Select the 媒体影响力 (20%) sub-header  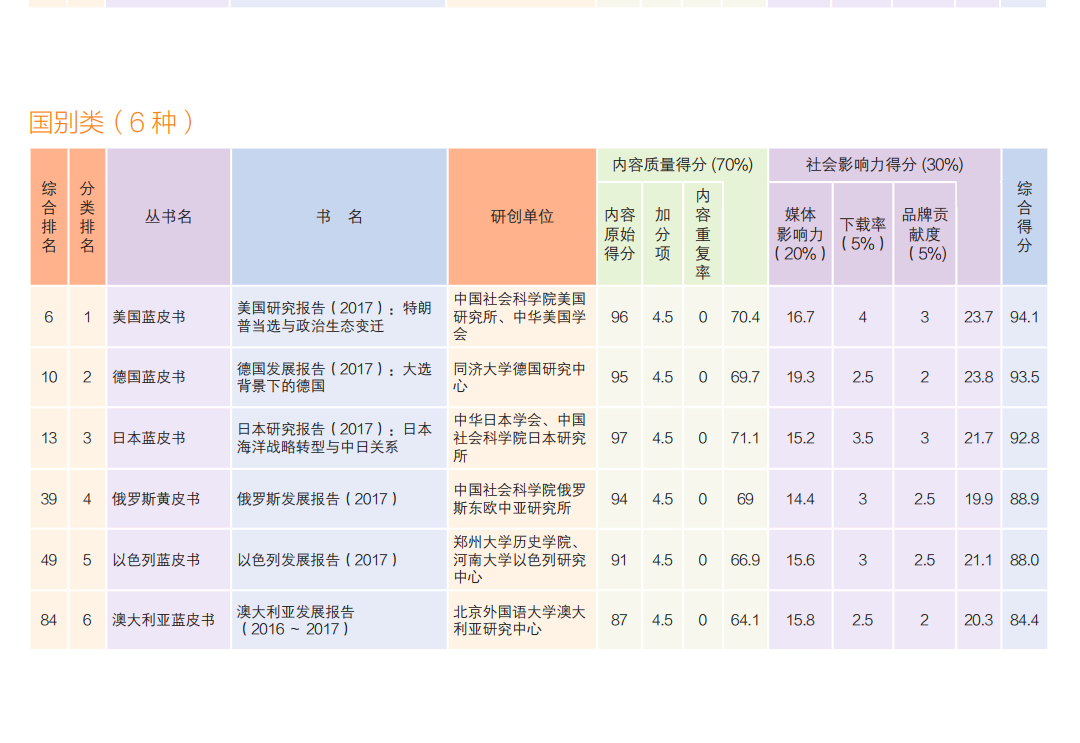click(x=800, y=233)
